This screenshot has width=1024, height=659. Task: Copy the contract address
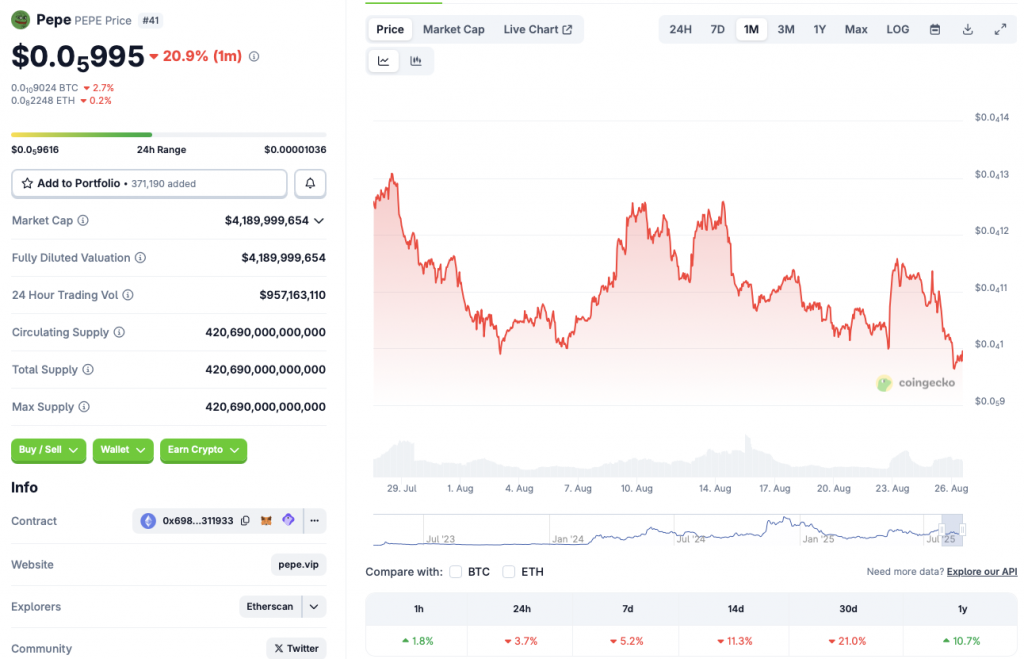tap(246, 521)
